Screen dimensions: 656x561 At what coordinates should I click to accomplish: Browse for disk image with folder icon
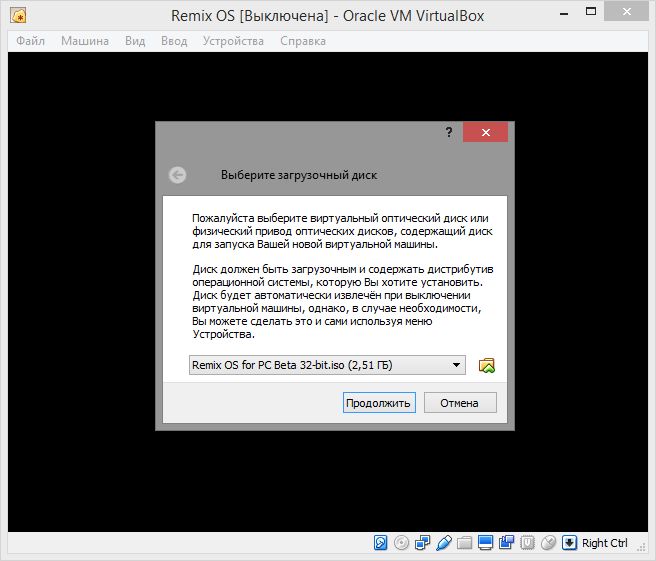(x=487, y=365)
